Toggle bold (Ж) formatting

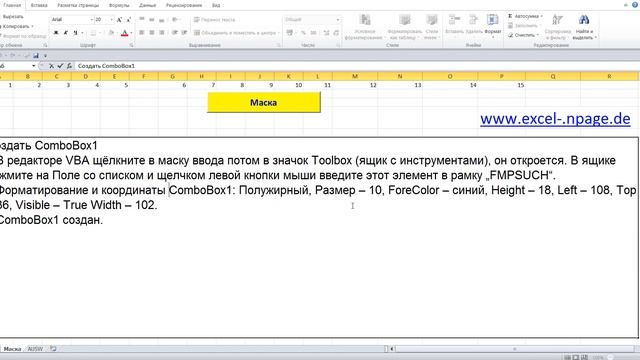(x=56, y=33)
